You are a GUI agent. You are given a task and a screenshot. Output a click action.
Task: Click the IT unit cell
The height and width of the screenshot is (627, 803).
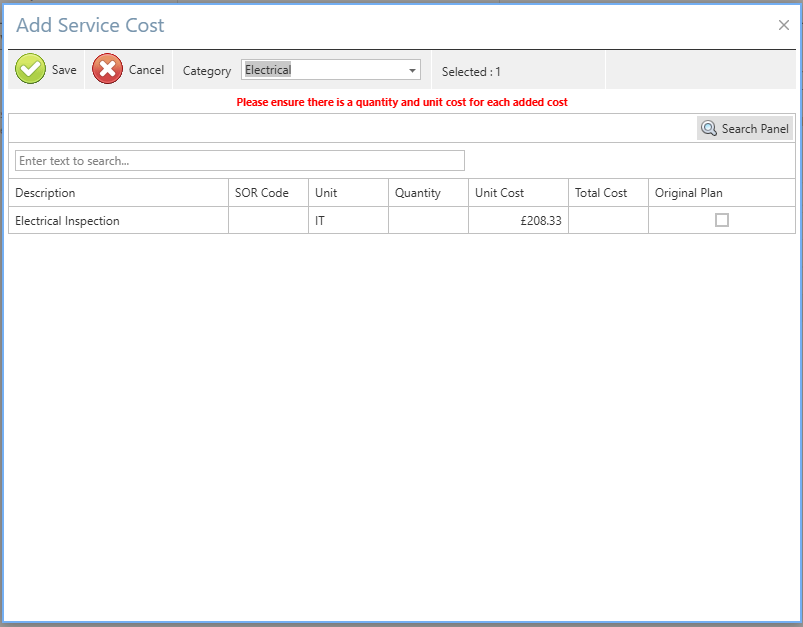[348, 221]
